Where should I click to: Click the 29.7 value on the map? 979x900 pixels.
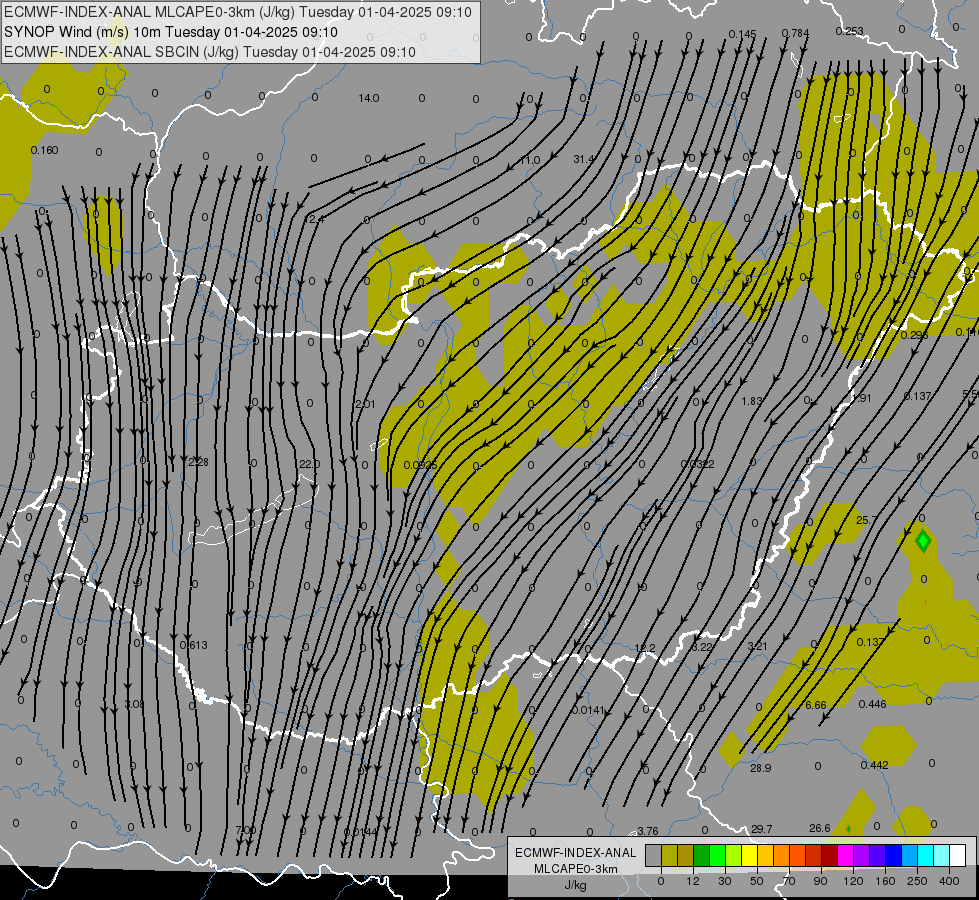pyautogui.click(x=761, y=829)
